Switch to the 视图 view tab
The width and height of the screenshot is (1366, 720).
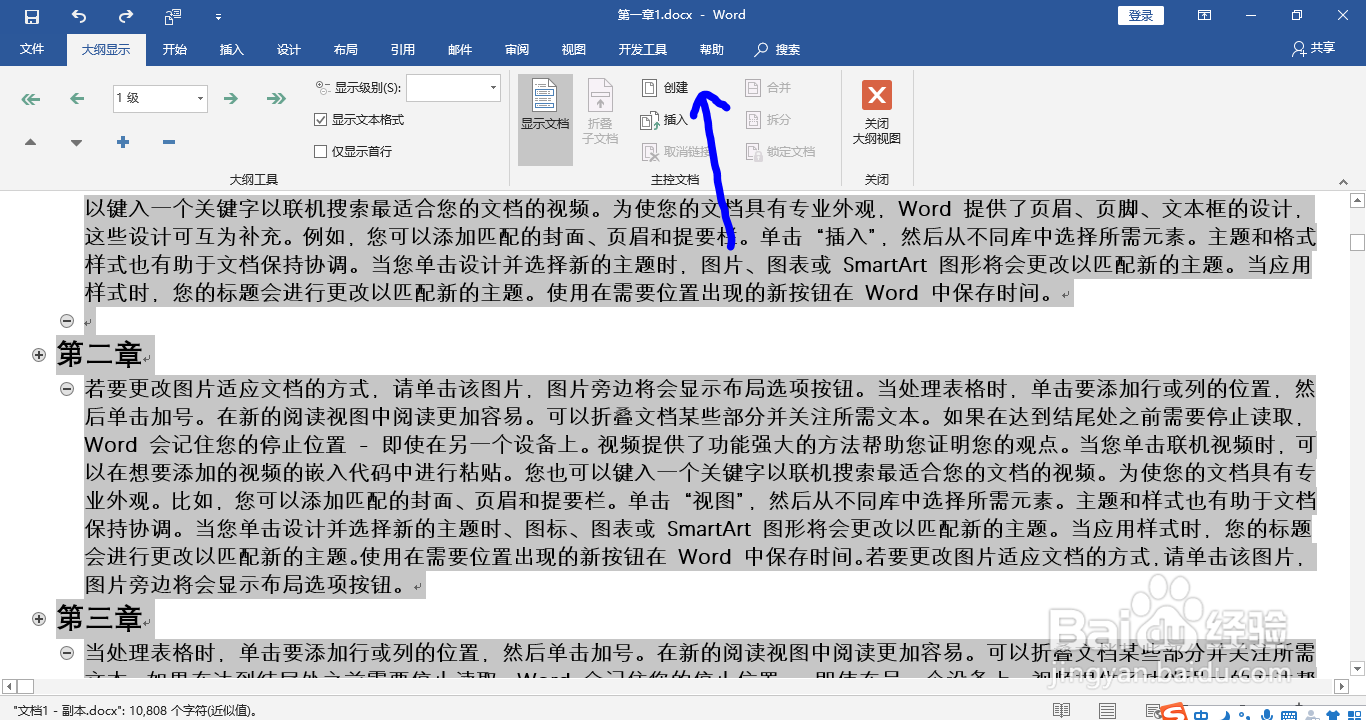[x=574, y=49]
